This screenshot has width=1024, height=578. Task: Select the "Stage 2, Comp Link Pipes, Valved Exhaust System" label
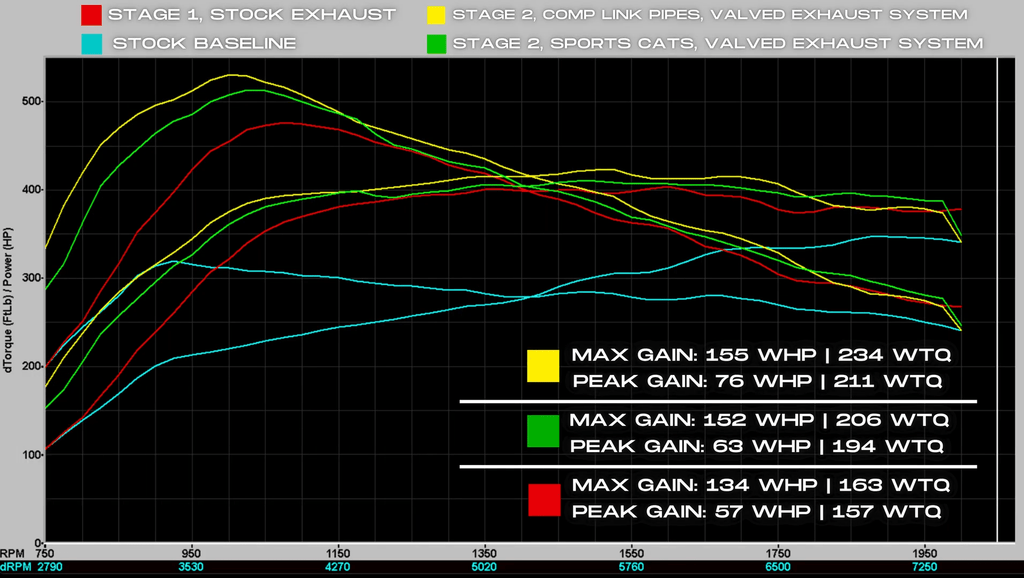coord(710,14)
